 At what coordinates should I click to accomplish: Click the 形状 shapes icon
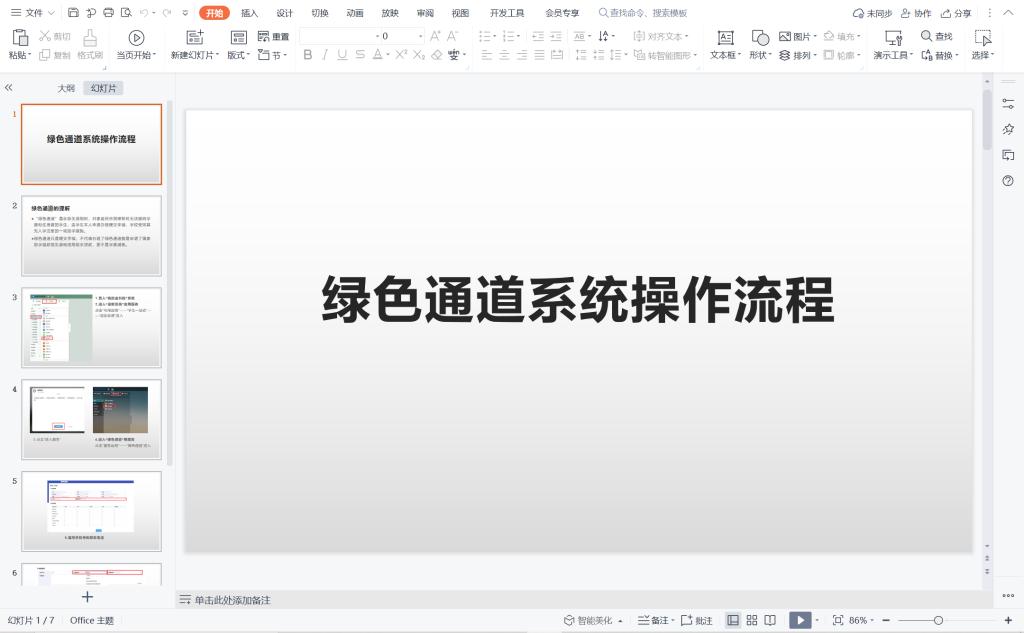click(x=760, y=37)
